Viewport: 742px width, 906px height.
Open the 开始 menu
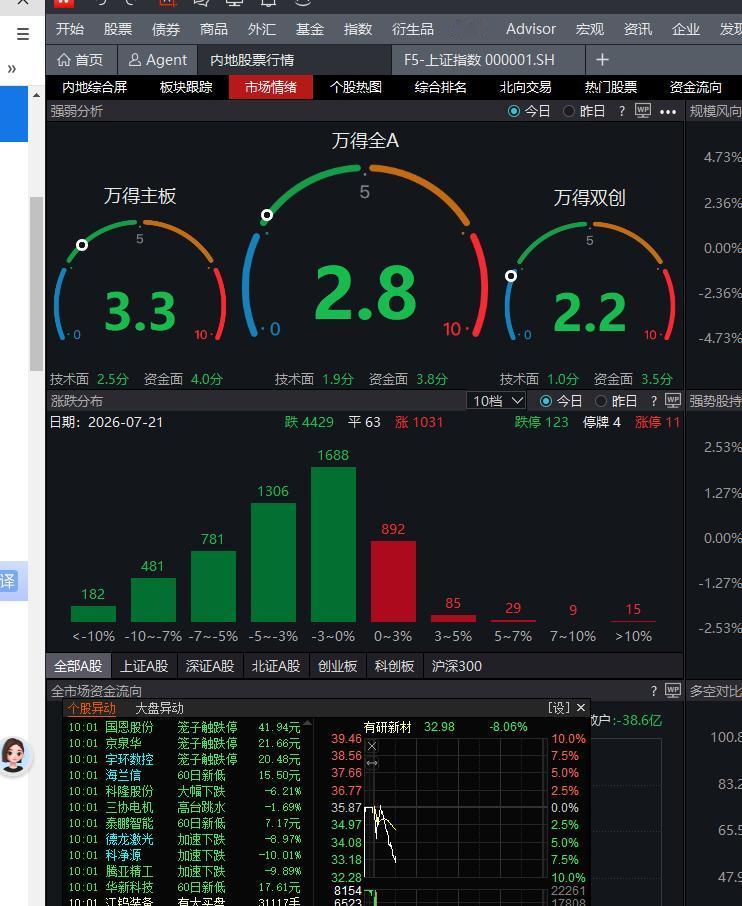pos(70,29)
